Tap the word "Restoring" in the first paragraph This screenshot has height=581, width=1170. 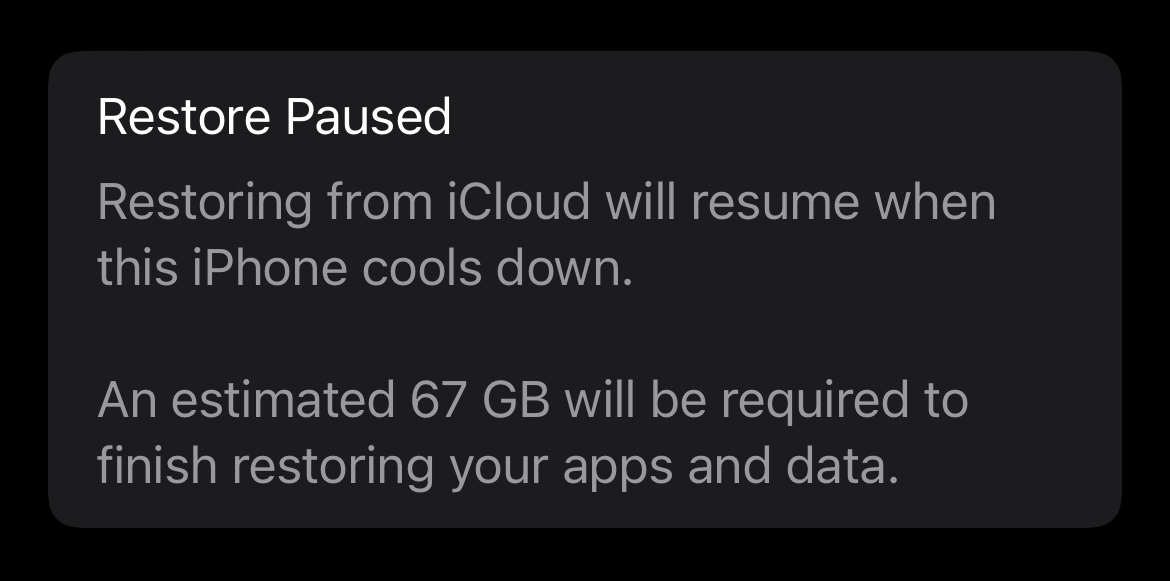point(205,203)
